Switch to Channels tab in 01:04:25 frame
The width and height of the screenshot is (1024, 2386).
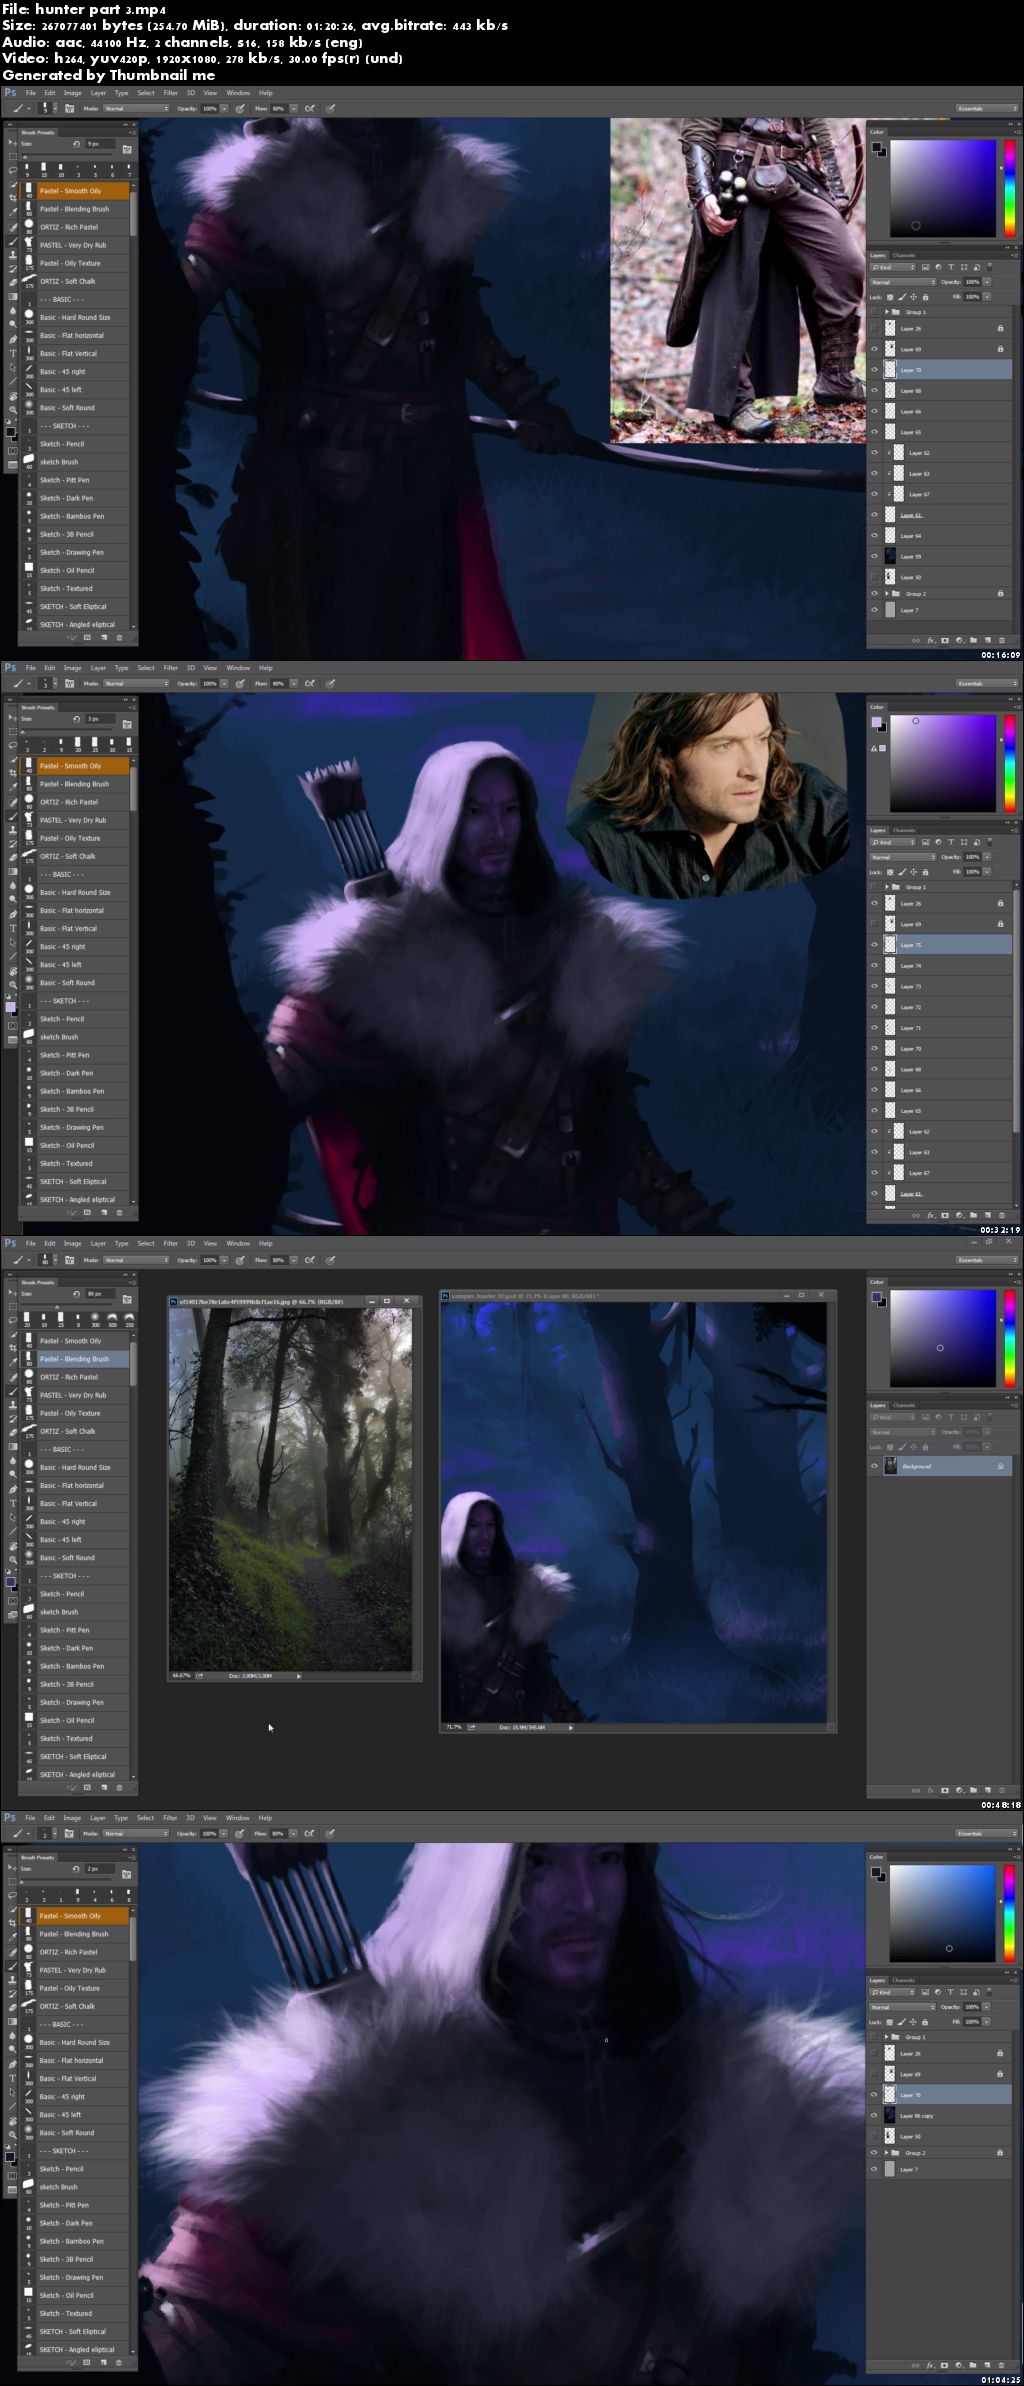tap(904, 1980)
